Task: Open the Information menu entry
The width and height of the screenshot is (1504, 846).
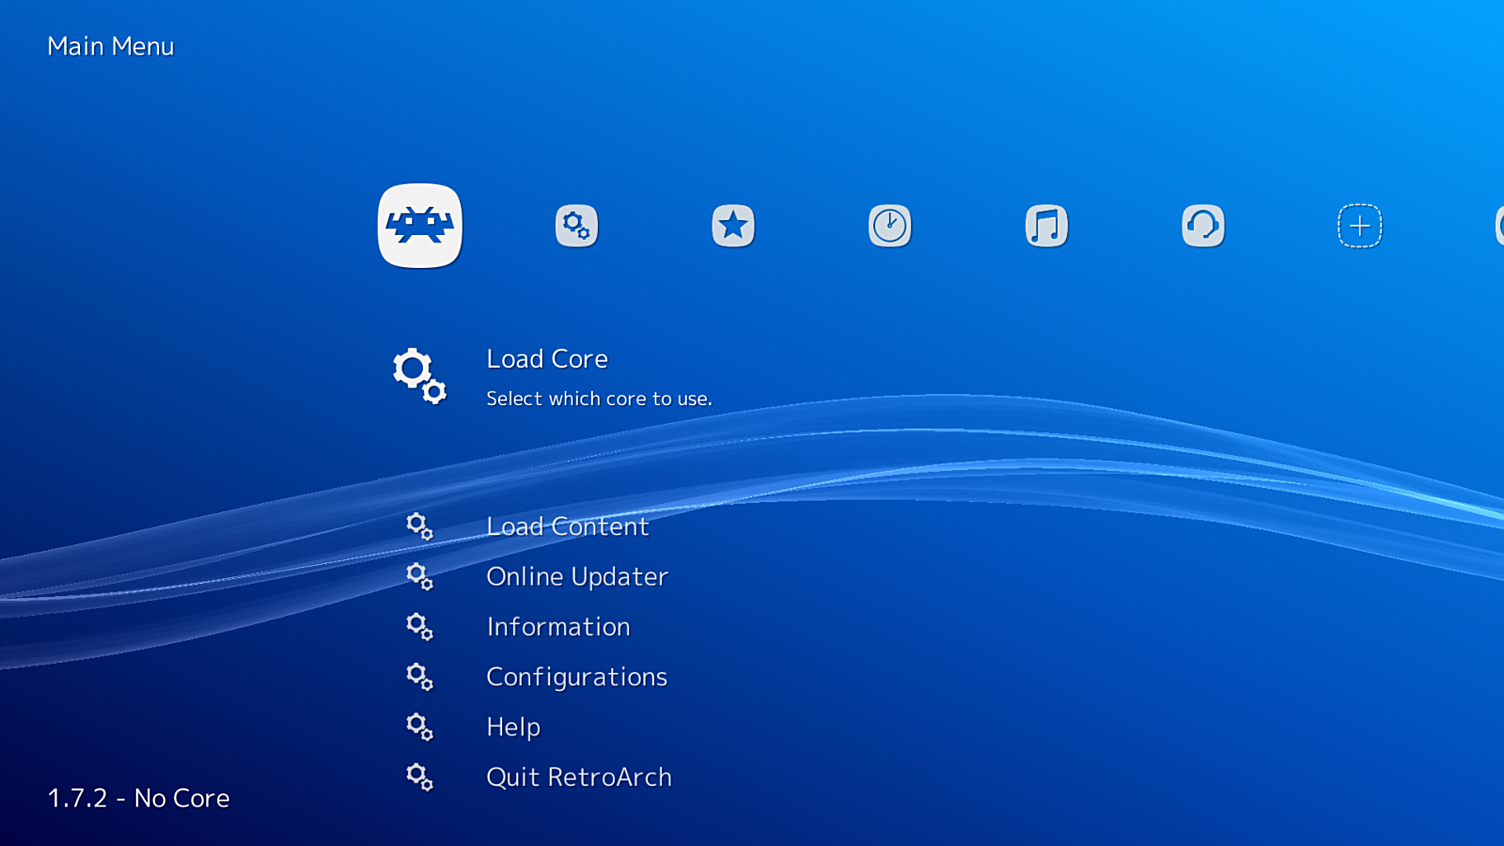Action: [x=558, y=626]
